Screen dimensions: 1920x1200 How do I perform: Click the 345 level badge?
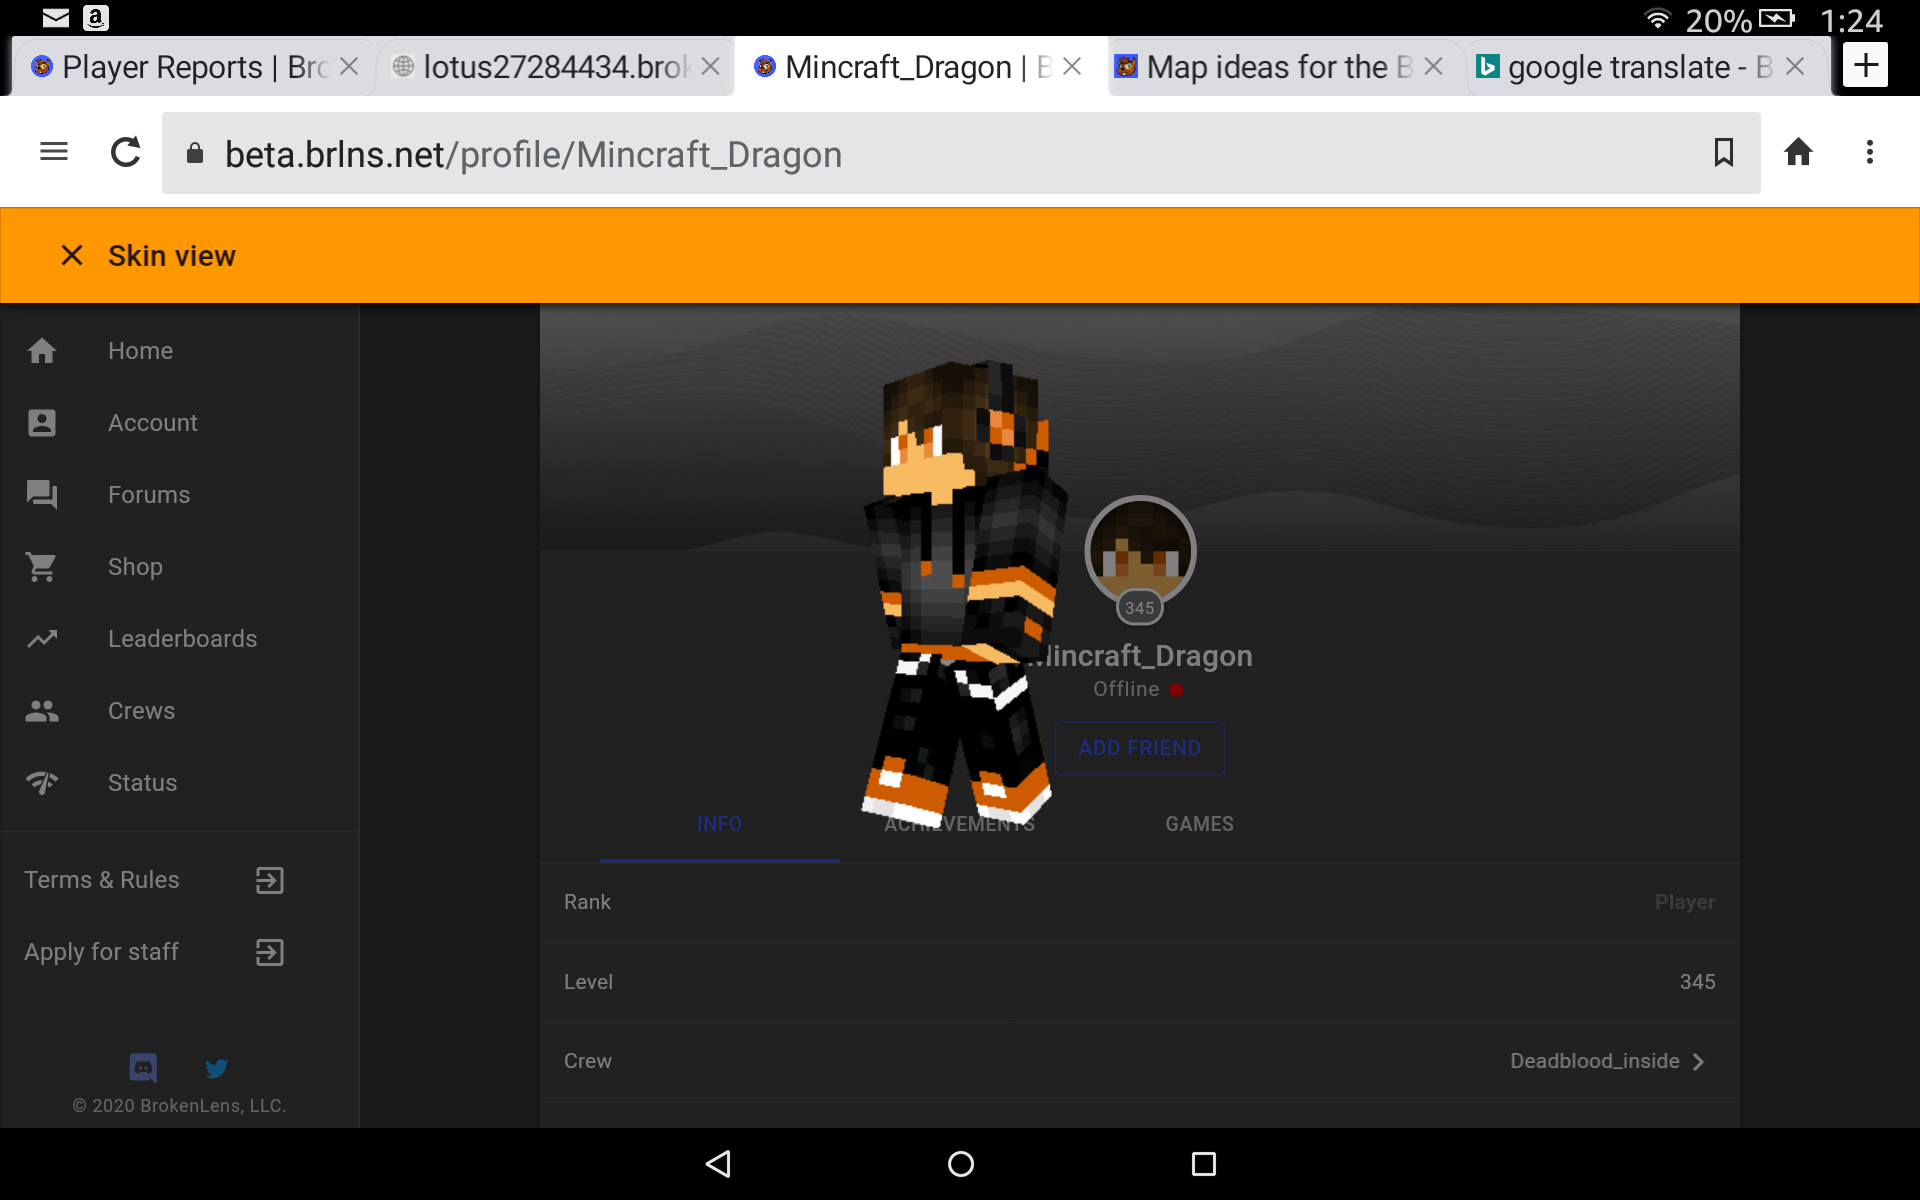(x=1140, y=608)
